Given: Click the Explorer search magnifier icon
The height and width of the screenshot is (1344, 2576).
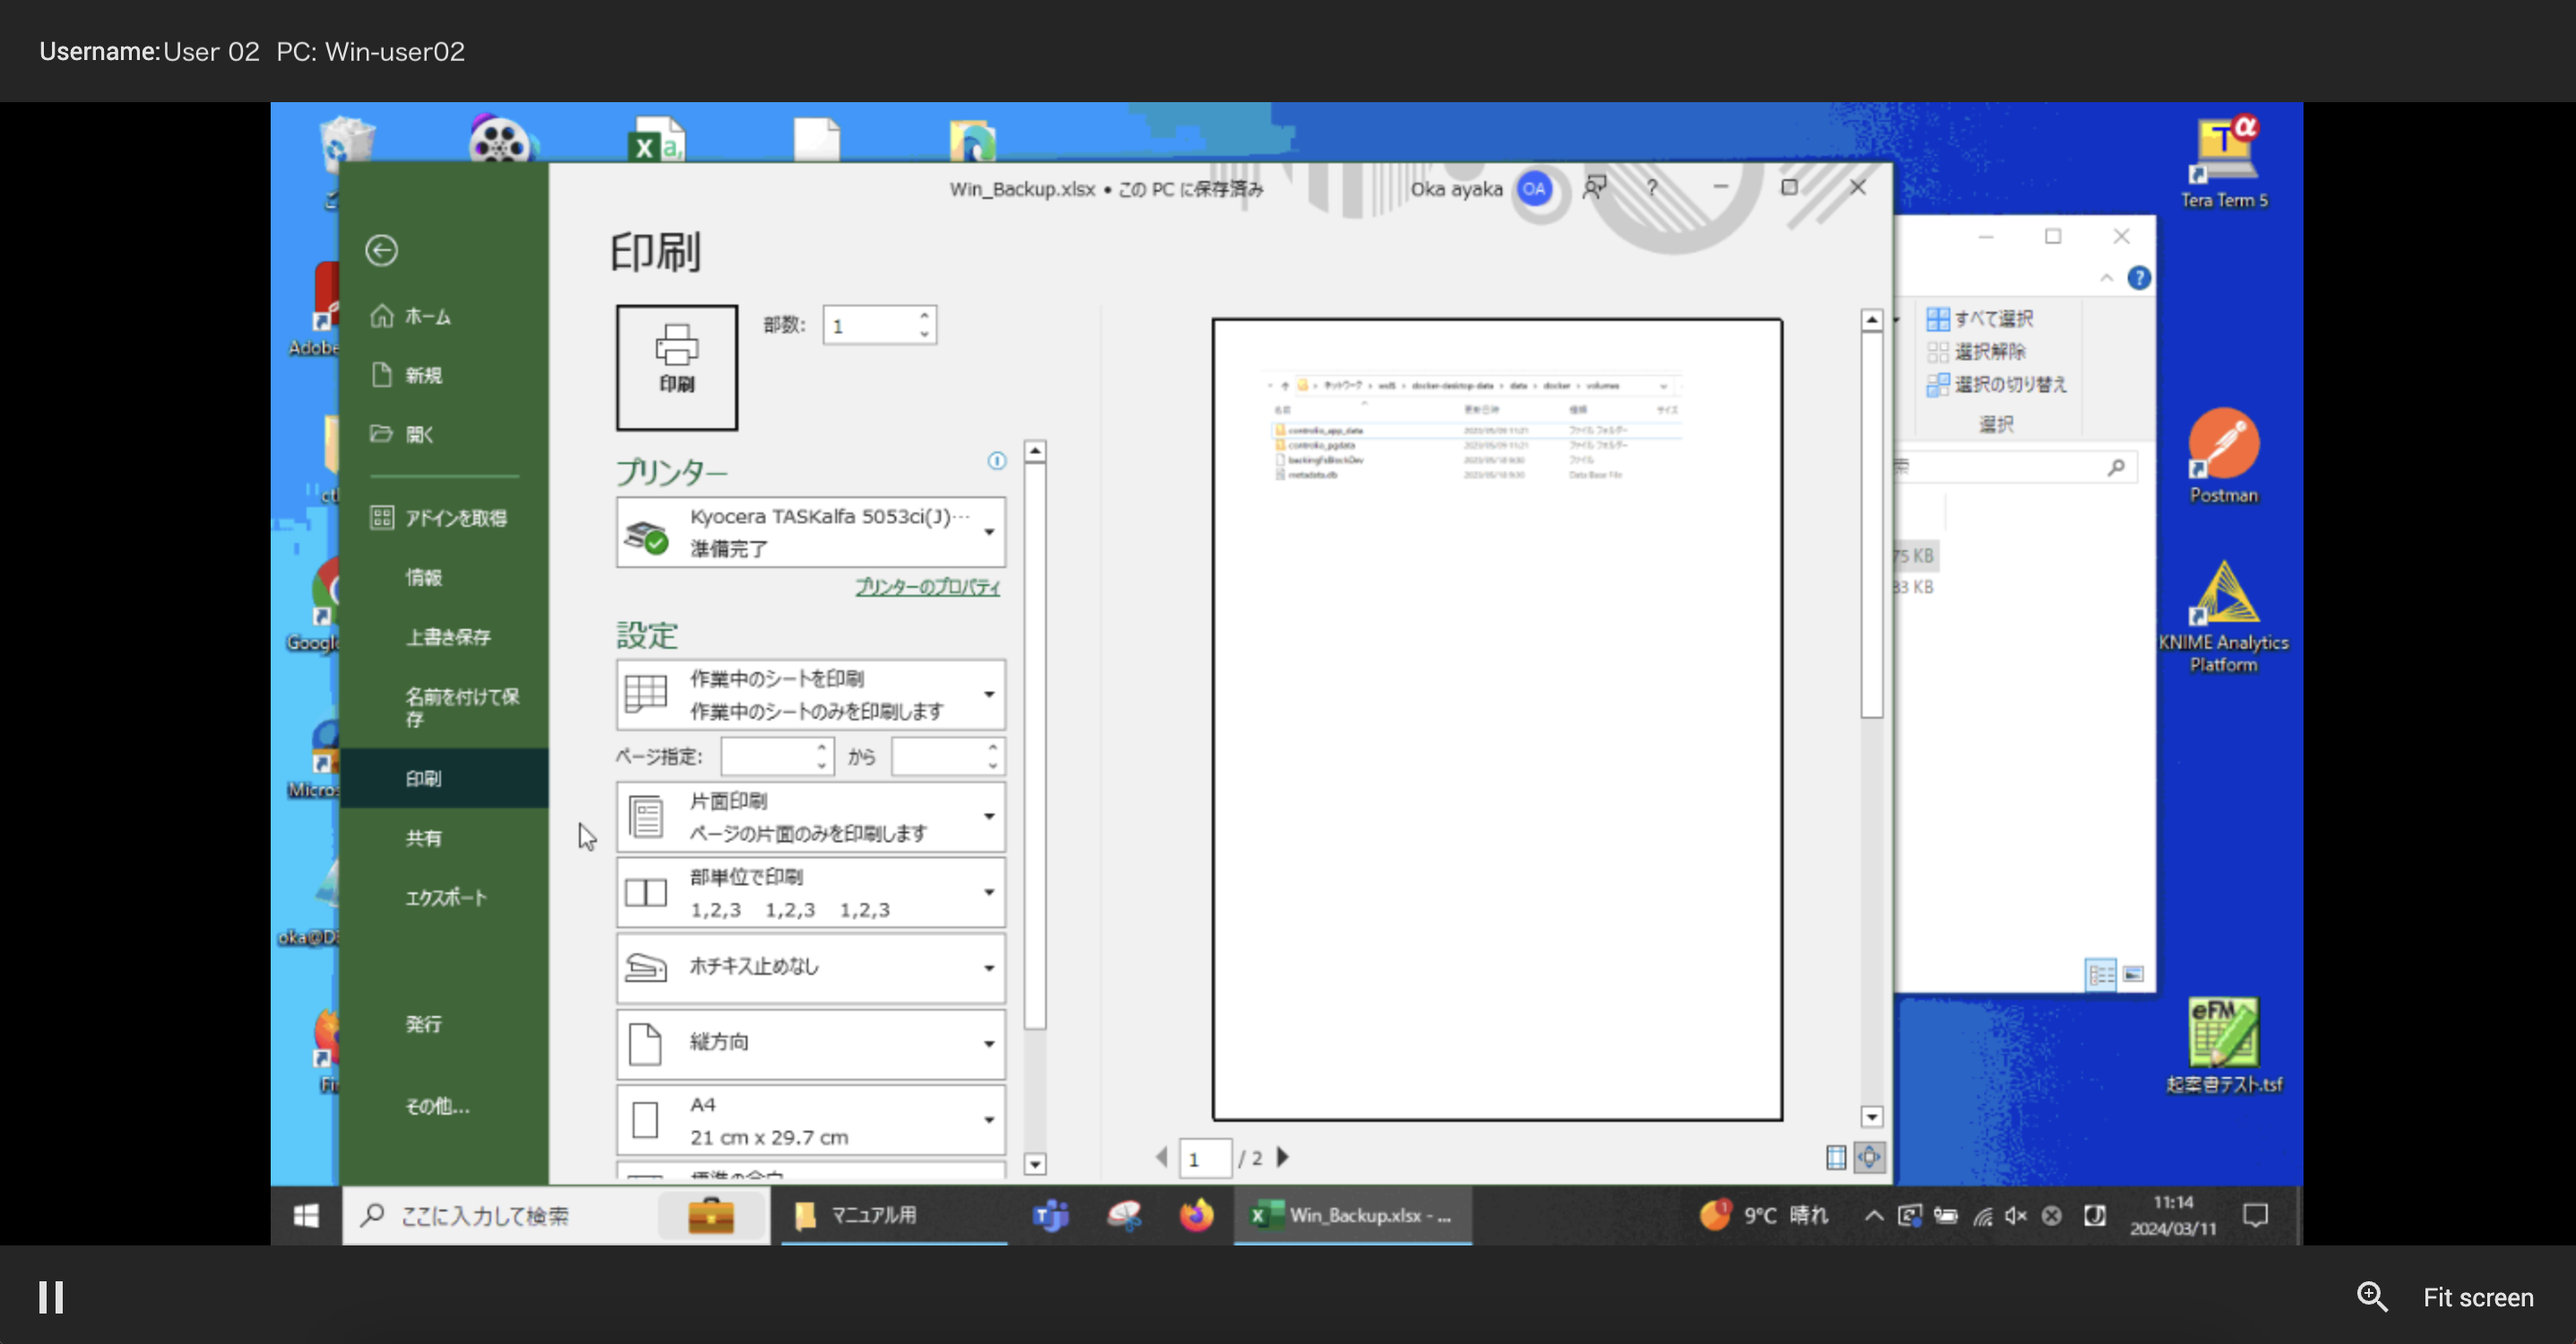Looking at the screenshot, I should pyautogui.click(x=2115, y=467).
